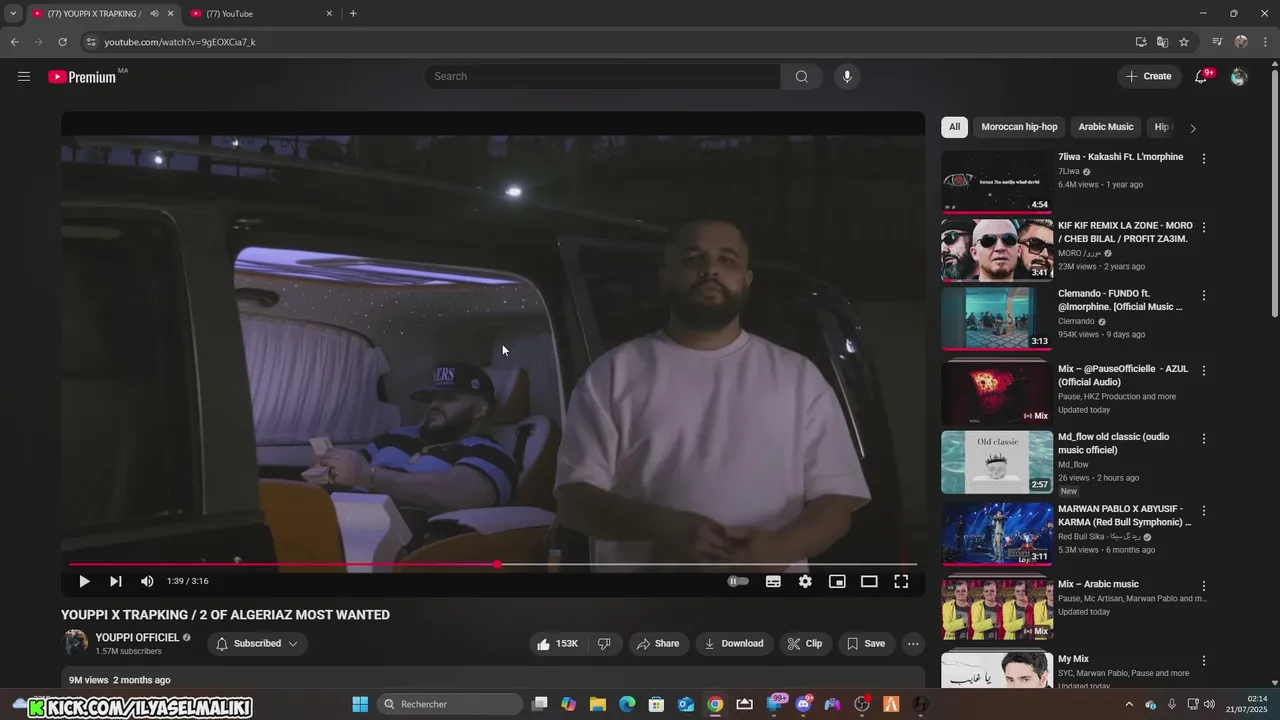
Task: Open Discord from the taskbar
Action: coord(803,704)
